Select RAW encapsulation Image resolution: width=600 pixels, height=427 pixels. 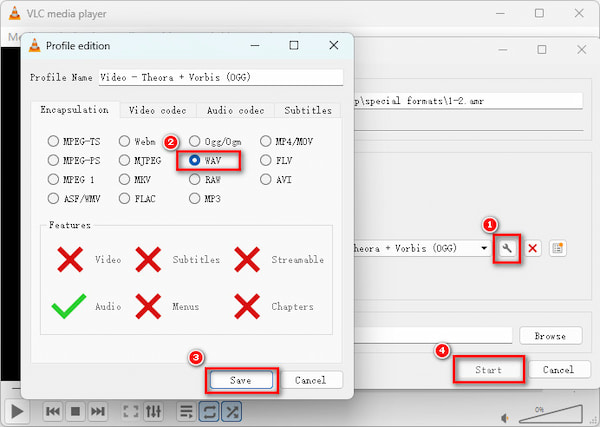pyautogui.click(x=205, y=179)
